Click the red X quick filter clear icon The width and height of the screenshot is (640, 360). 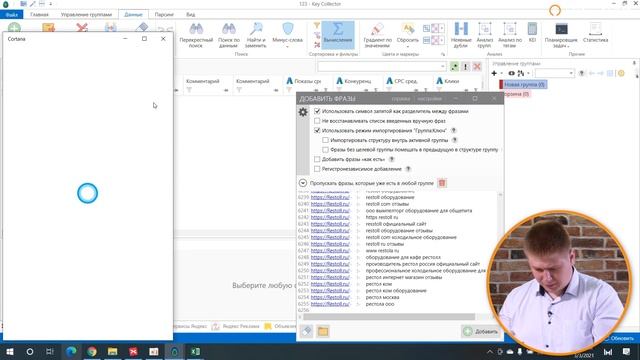pyautogui.click(x=477, y=67)
